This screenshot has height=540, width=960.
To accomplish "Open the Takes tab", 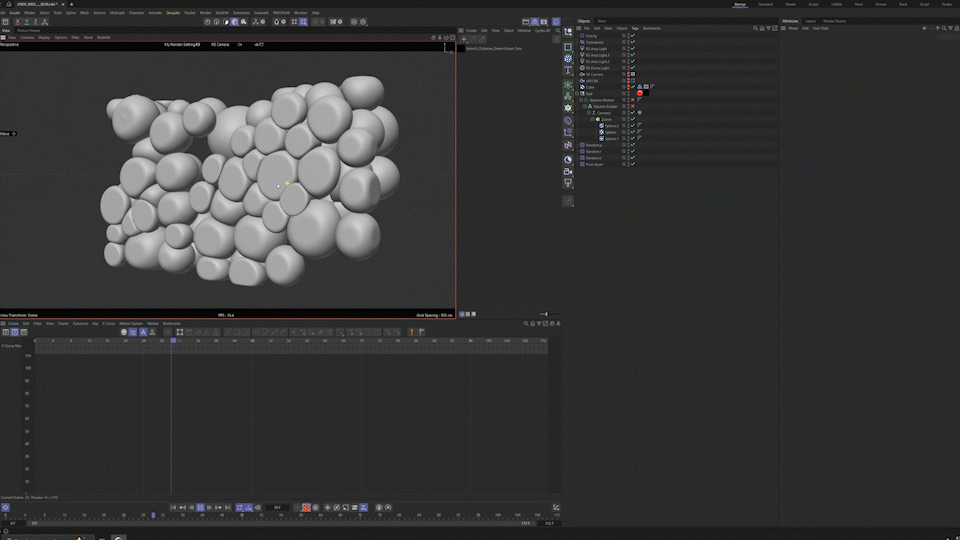I will [602, 20].
